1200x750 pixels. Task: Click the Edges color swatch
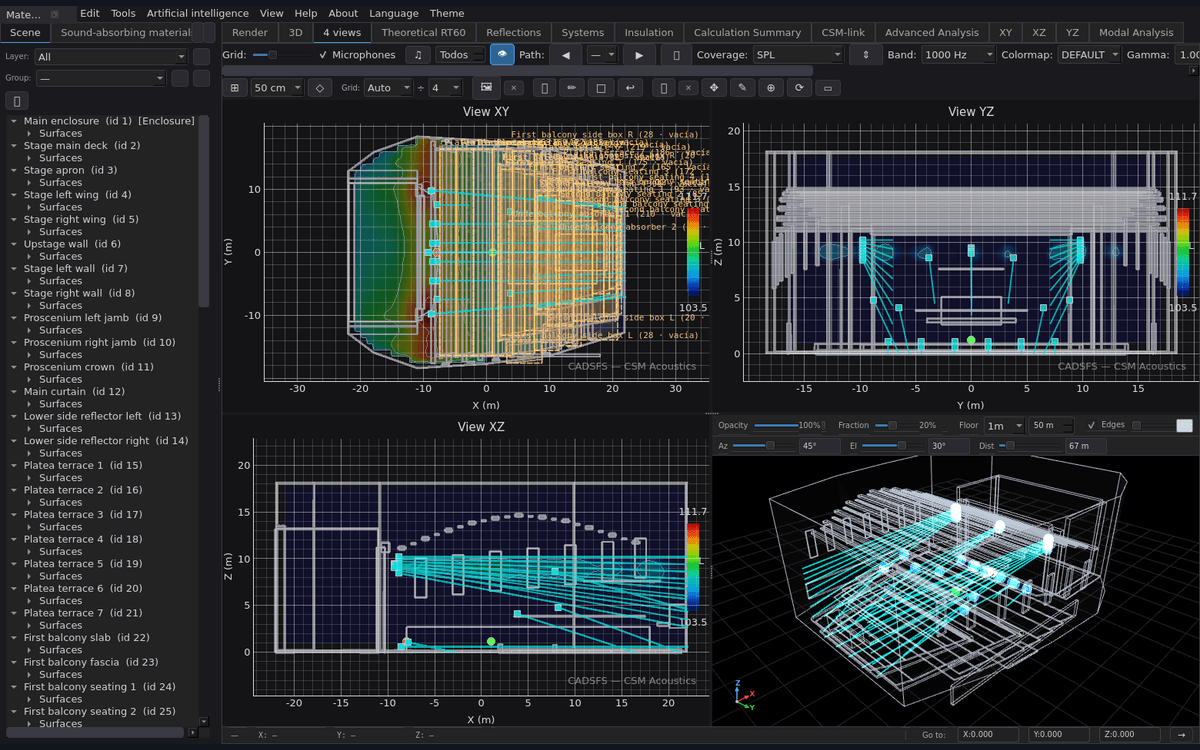pos(1184,425)
